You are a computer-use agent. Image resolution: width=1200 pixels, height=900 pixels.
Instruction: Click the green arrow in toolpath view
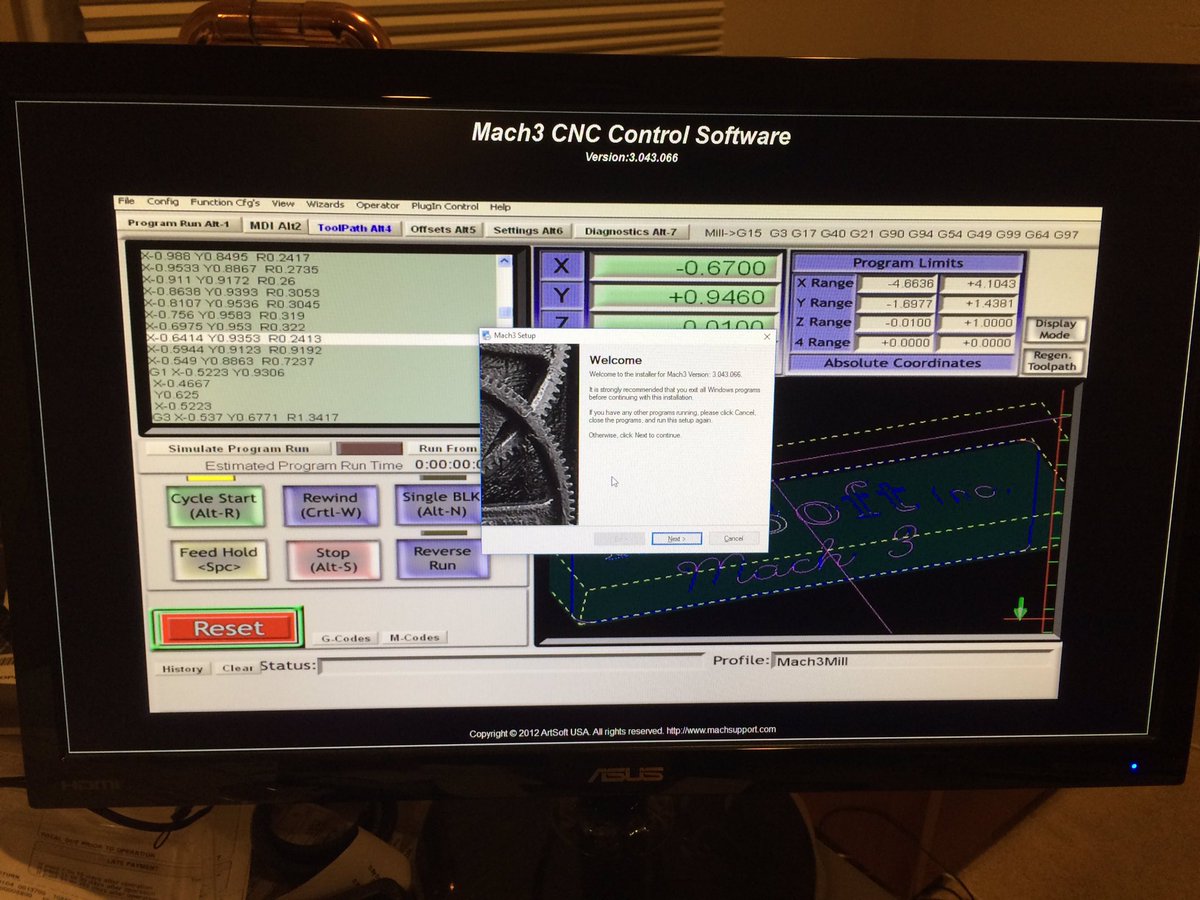coord(1020,608)
